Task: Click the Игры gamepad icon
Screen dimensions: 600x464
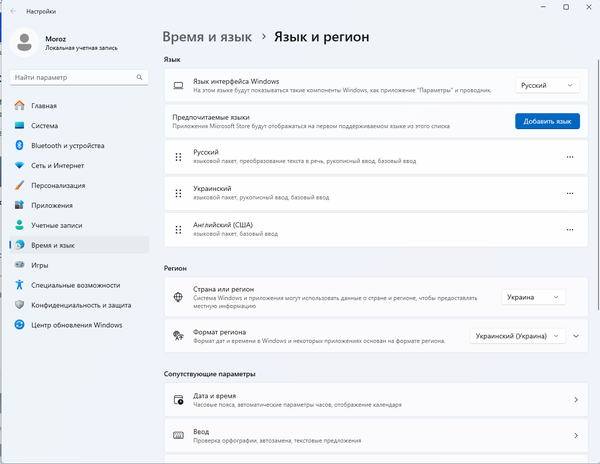Action: (20, 265)
